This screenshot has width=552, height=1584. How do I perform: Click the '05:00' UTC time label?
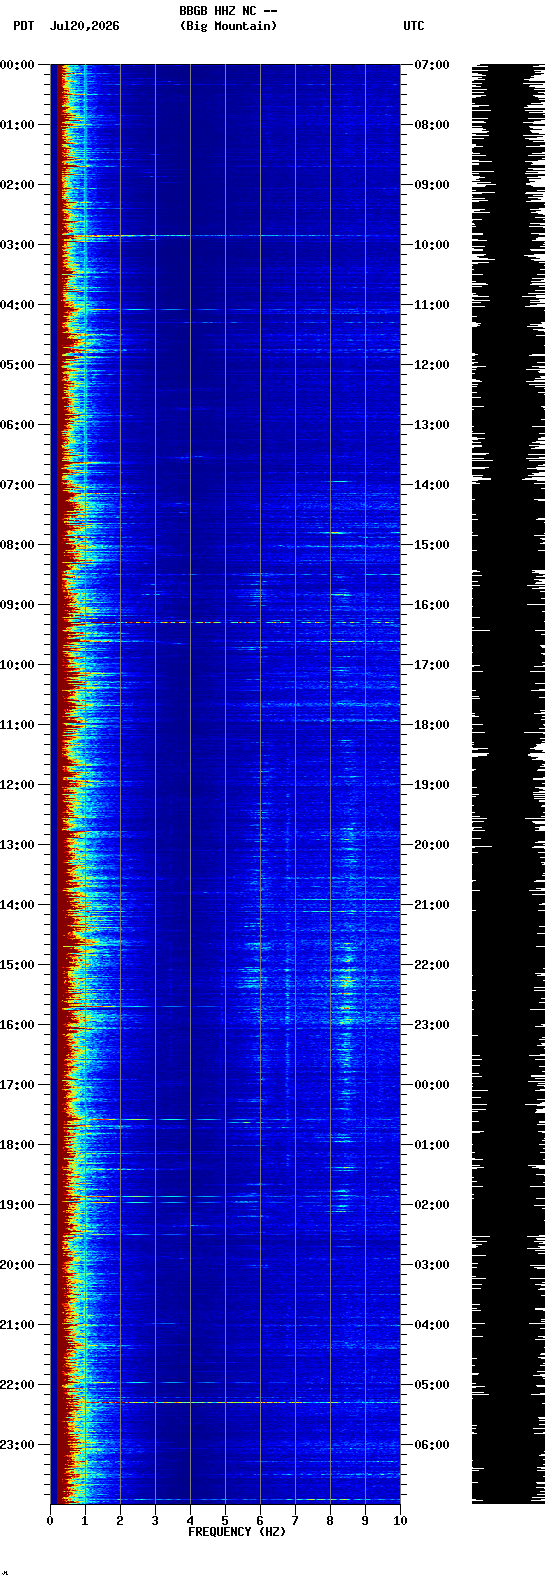point(431,1385)
